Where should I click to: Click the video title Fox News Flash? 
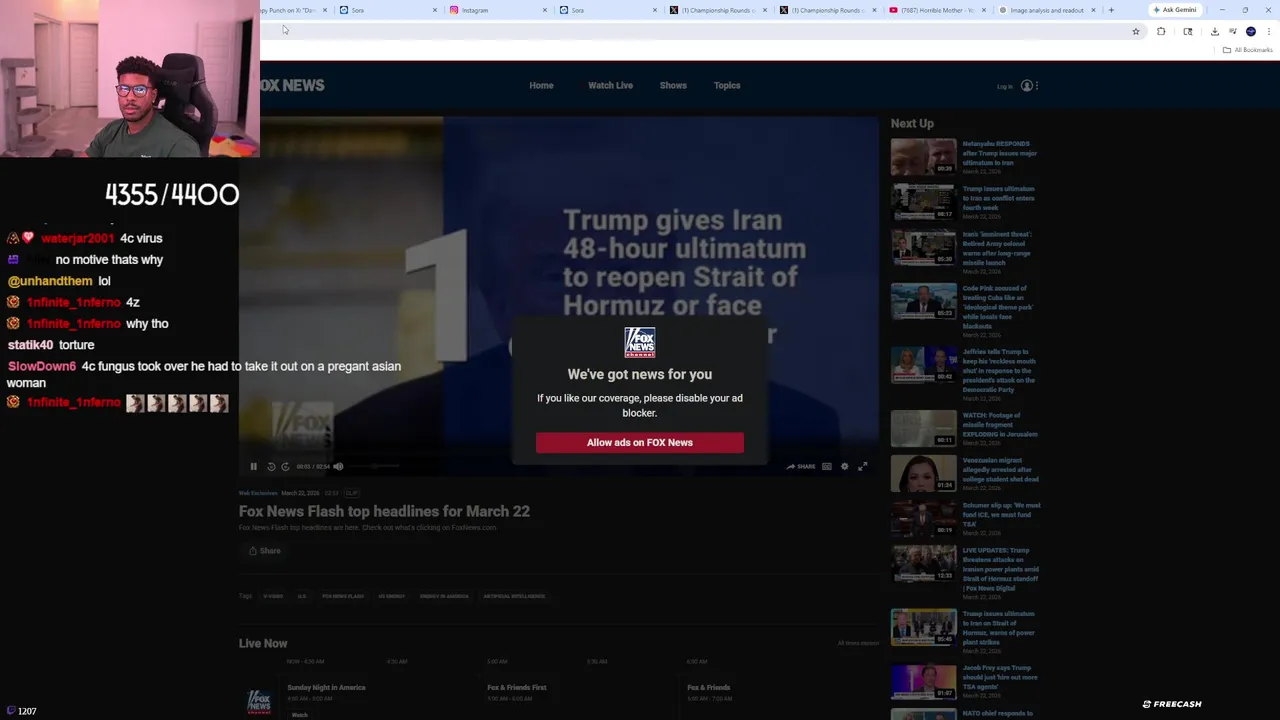(x=384, y=511)
